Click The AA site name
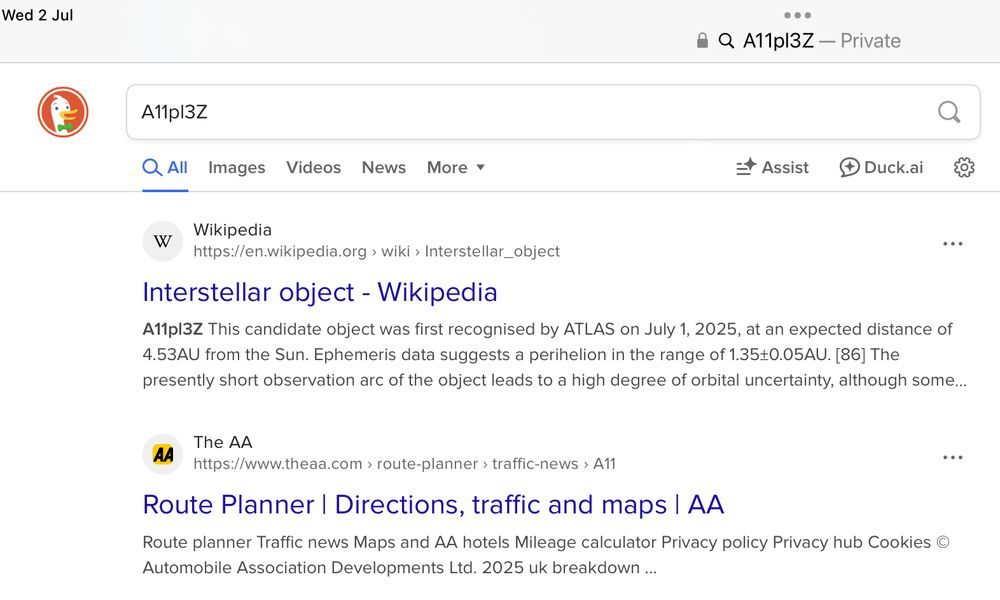The height and width of the screenshot is (600, 1000). pyautogui.click(x=223, y=442)
